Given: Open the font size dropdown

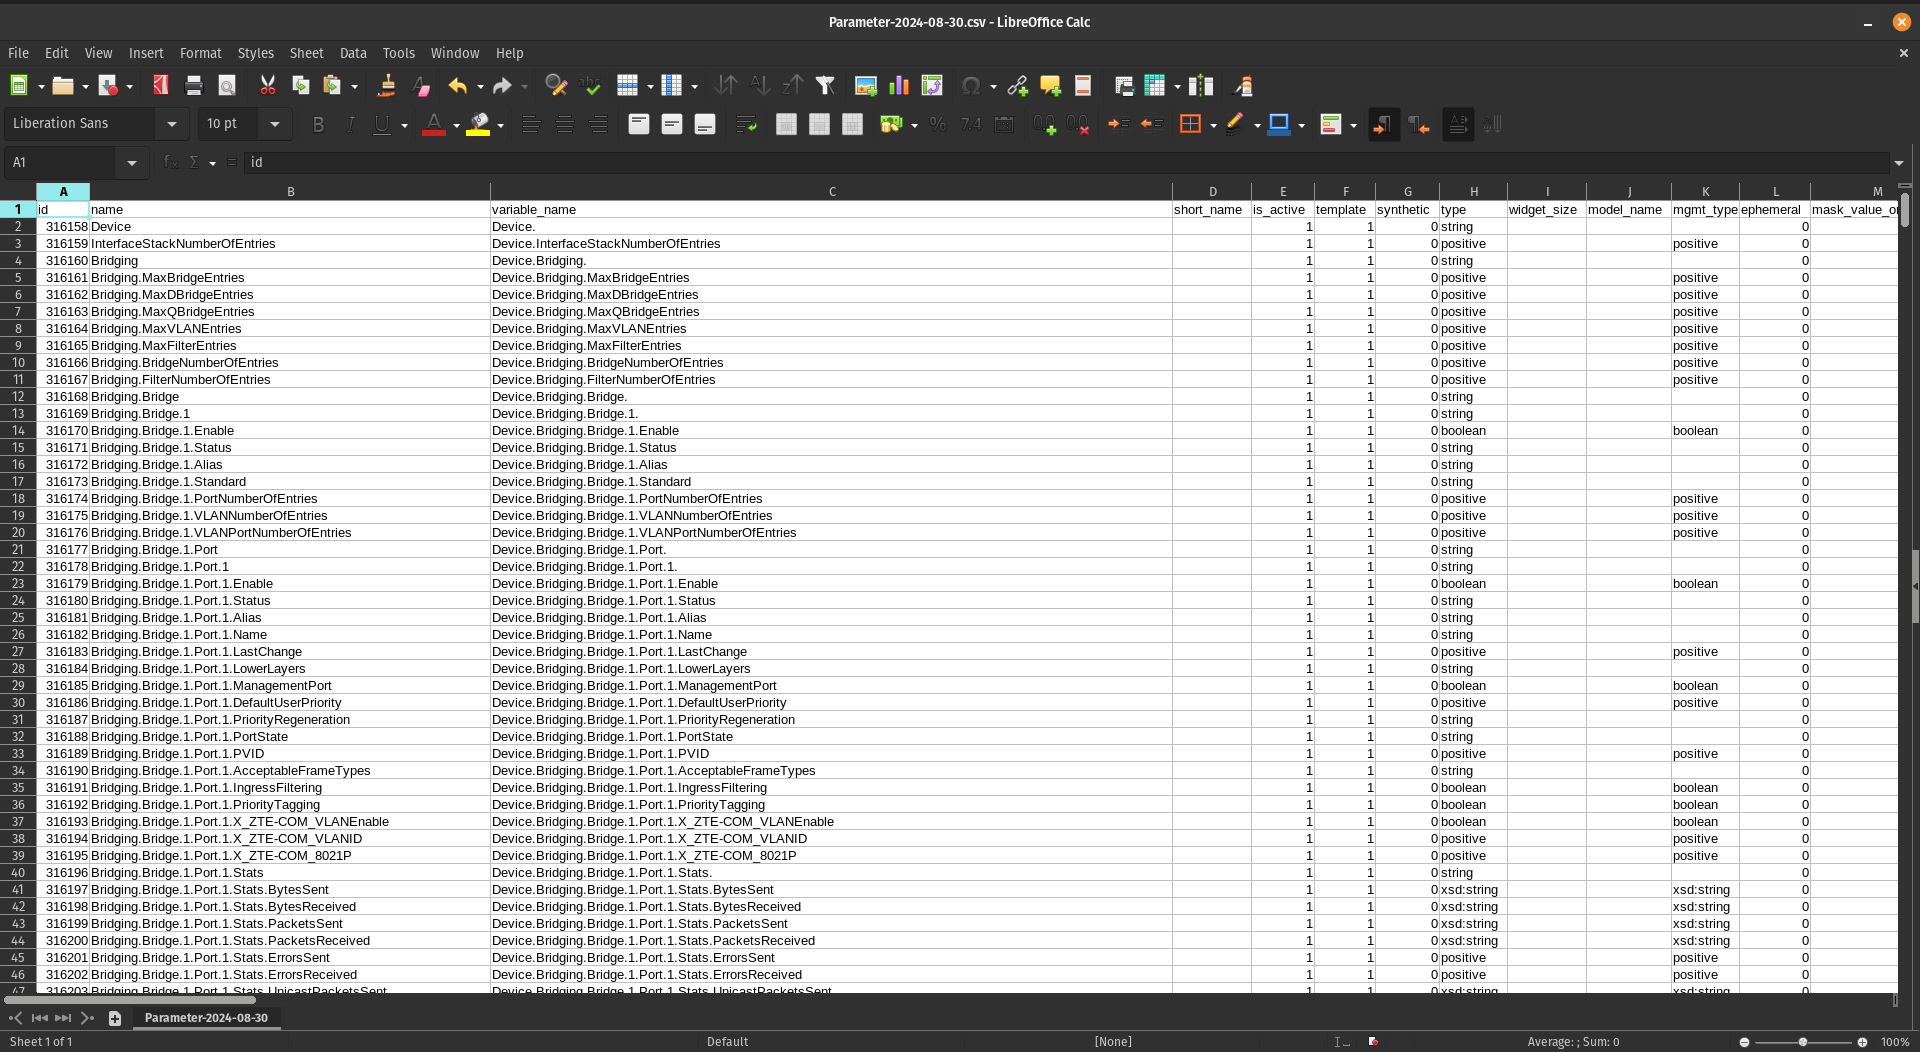Looking at the screenshot, I should 274,124.
